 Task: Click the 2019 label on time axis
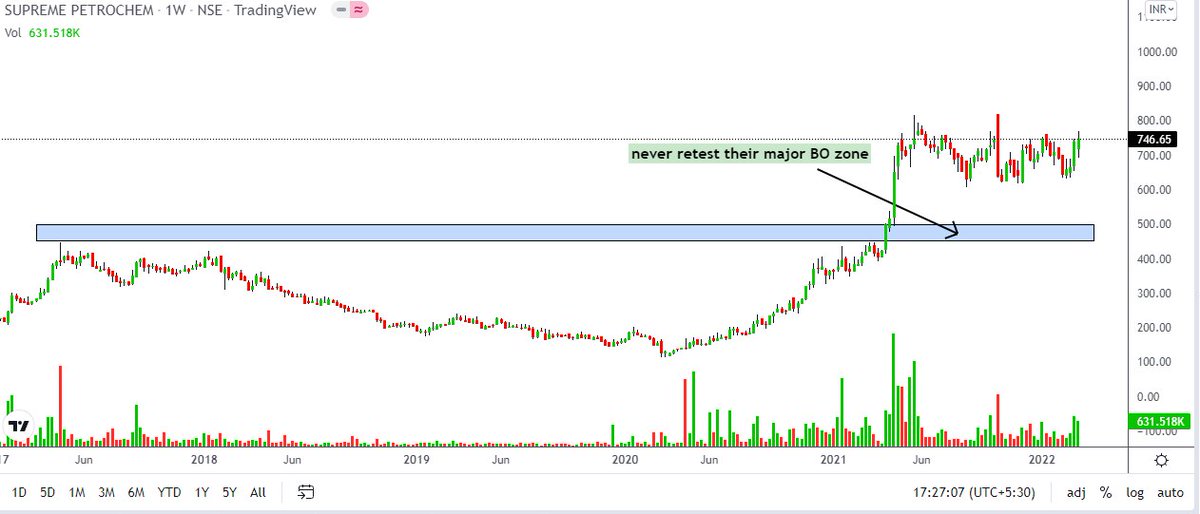point(417,460)
